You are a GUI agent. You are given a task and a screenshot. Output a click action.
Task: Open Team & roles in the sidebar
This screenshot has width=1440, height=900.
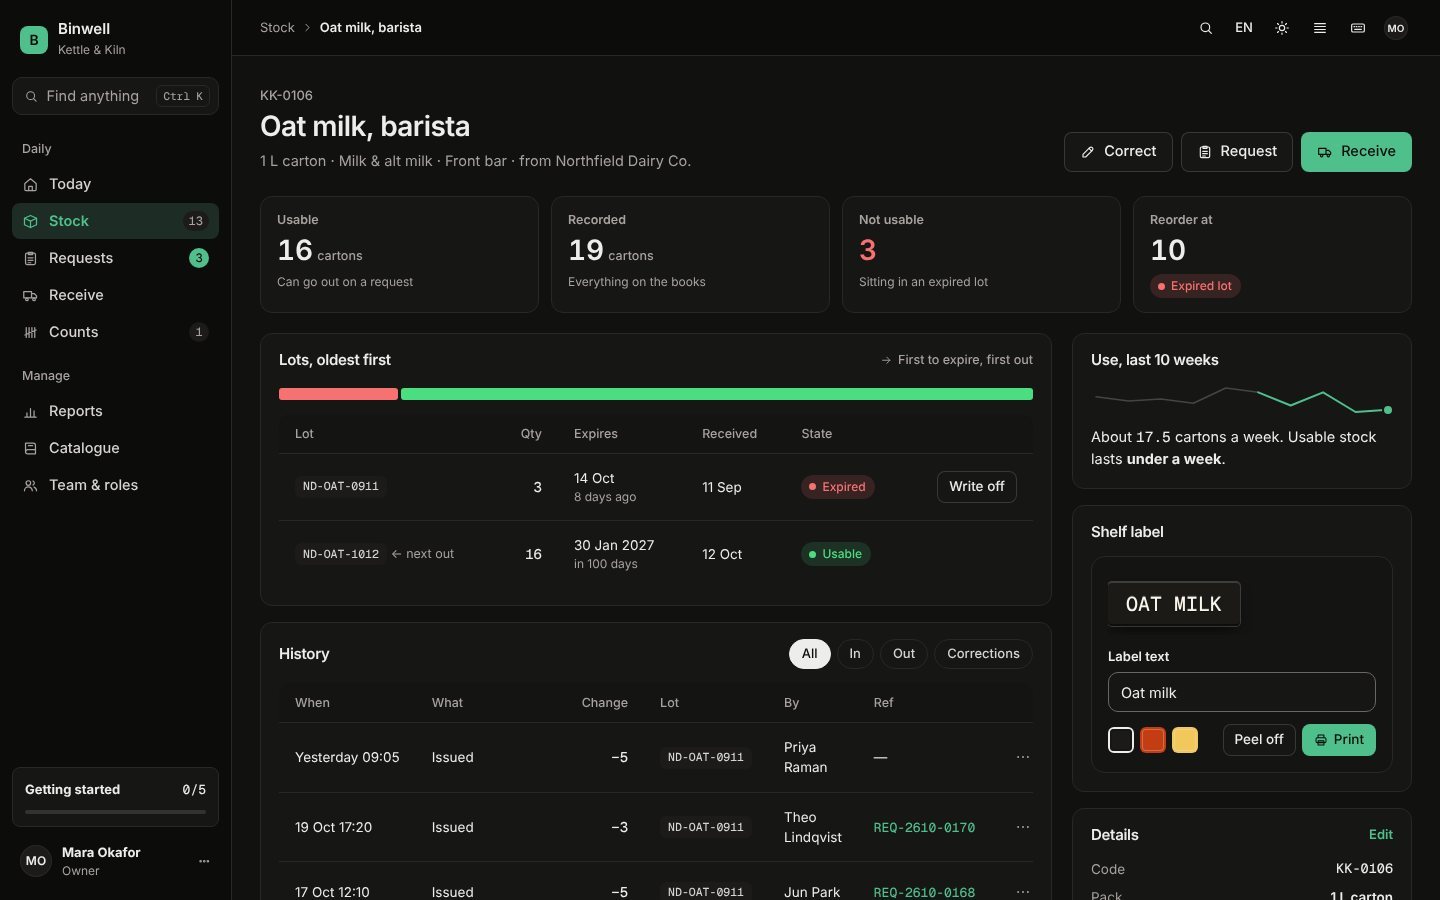[x=115, y=485]
